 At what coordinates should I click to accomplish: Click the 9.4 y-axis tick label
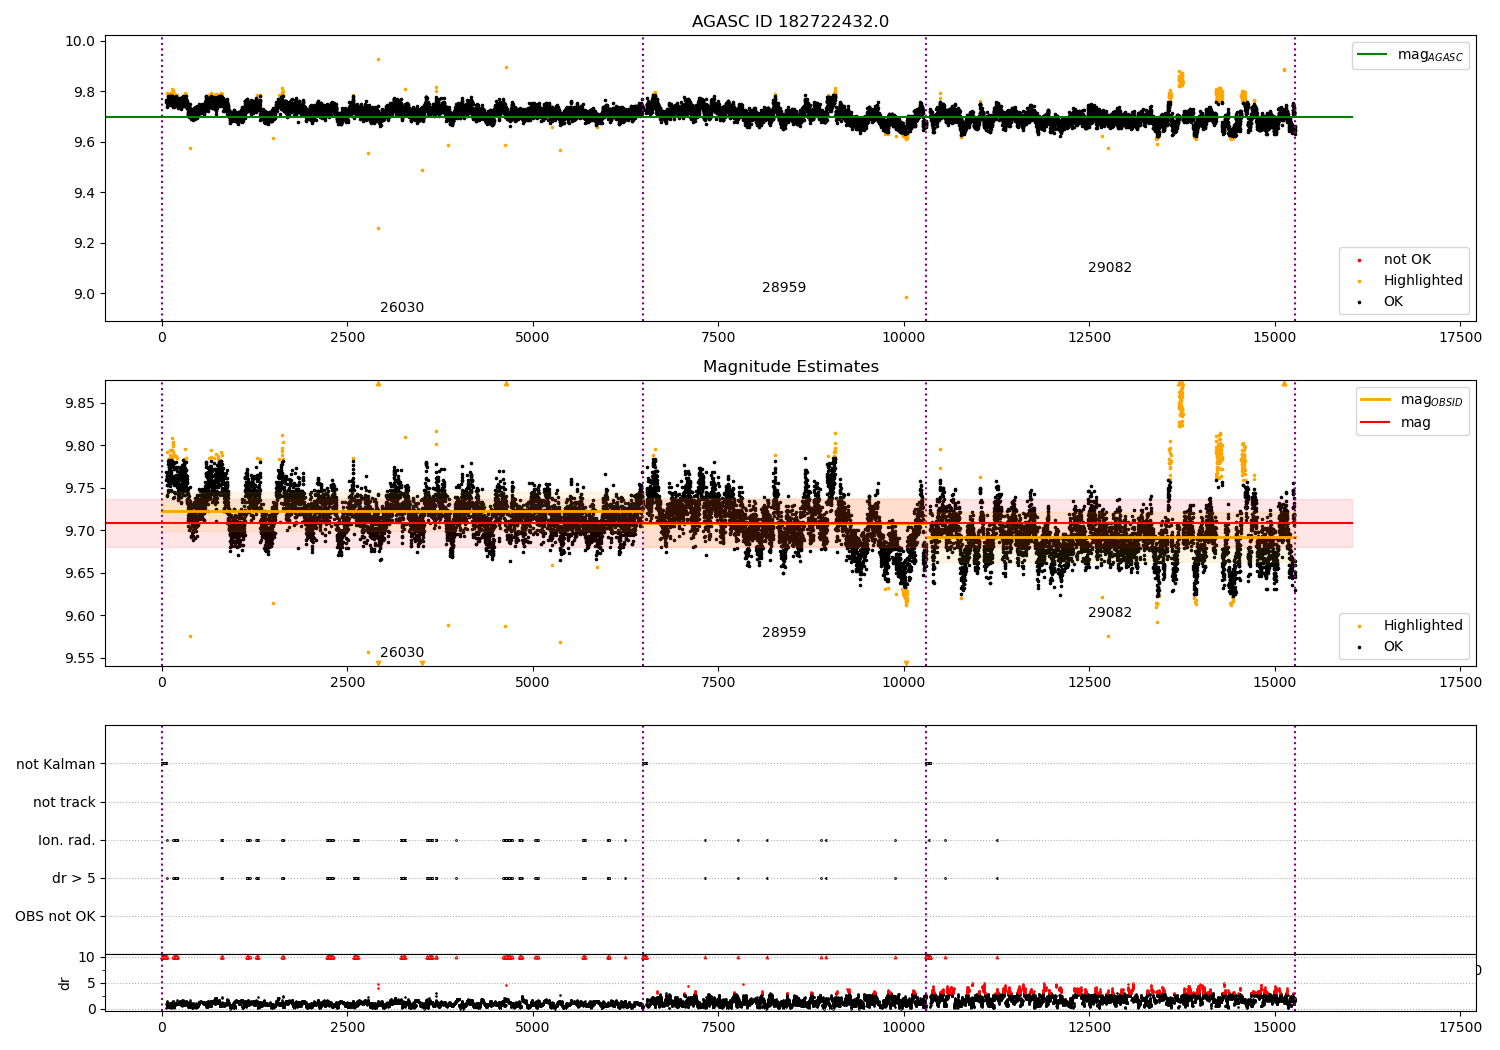[x=85, y=193]
